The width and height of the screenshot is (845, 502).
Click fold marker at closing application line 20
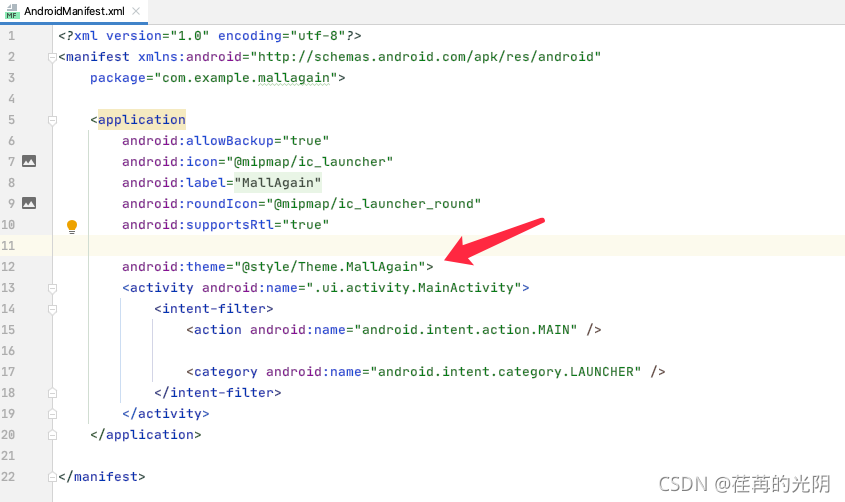(52, 435)
